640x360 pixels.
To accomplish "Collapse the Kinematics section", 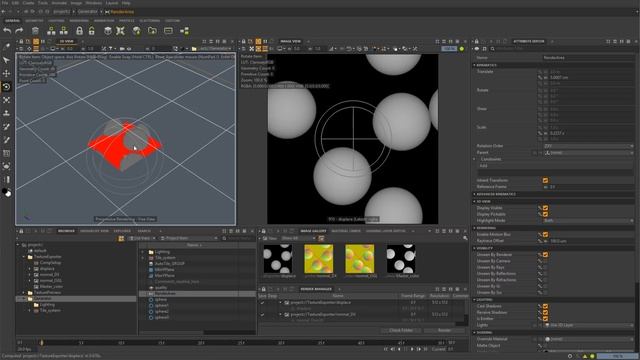I will pos(474,65).
